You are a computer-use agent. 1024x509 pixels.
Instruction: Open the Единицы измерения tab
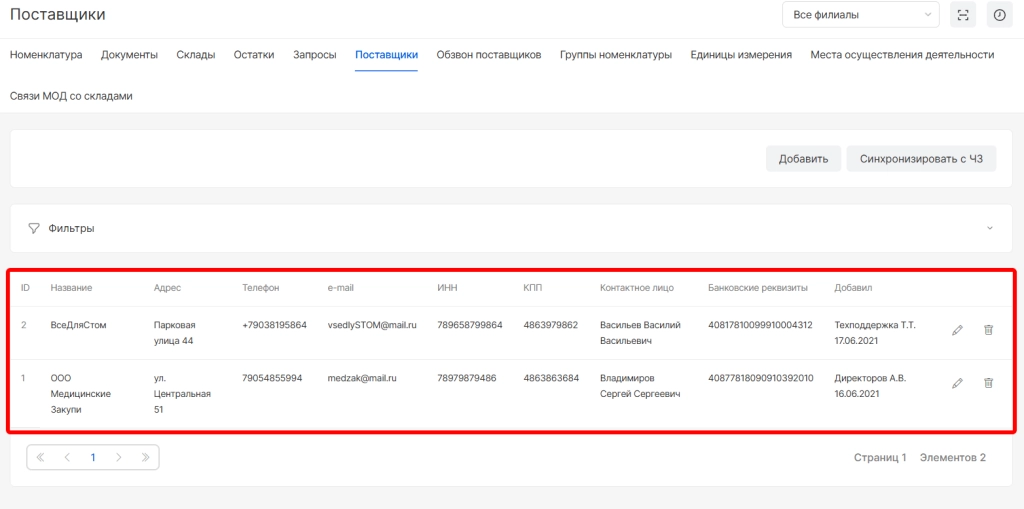tap(741, 55)
